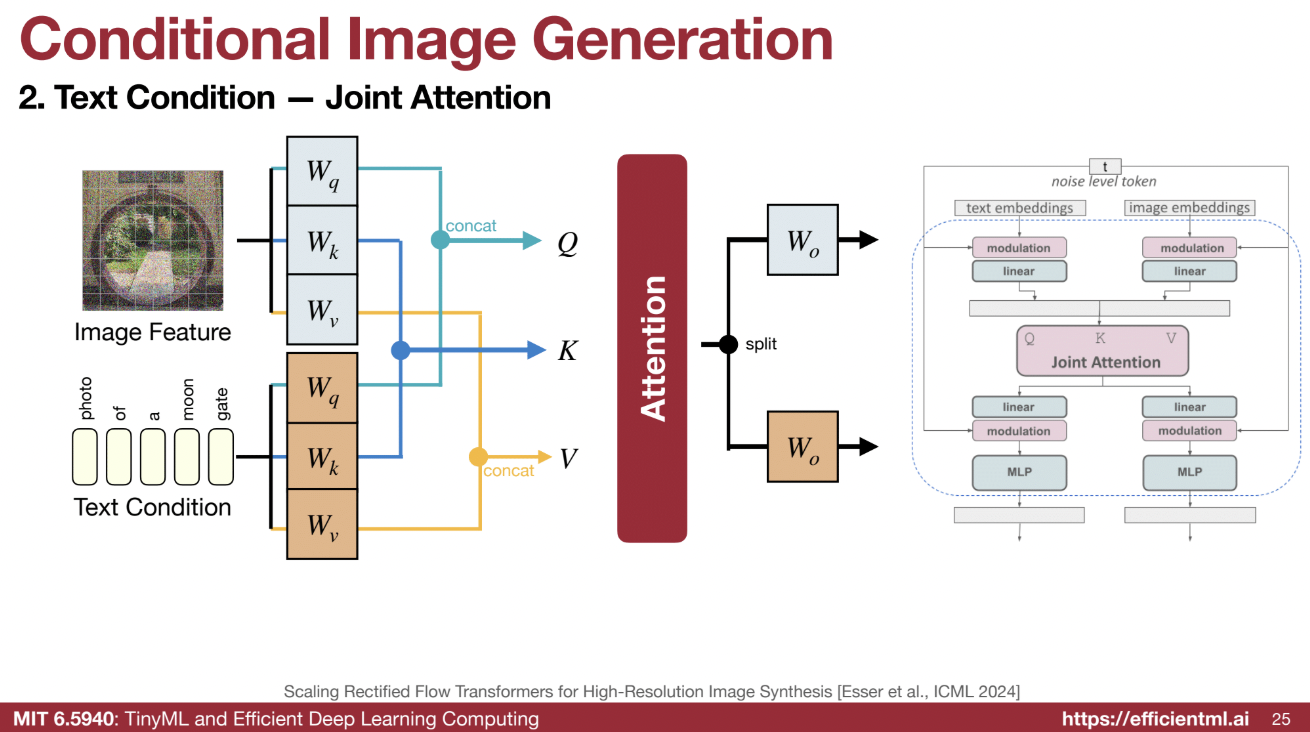Click the 'text embeddings' label box

tap(1019, 208)
